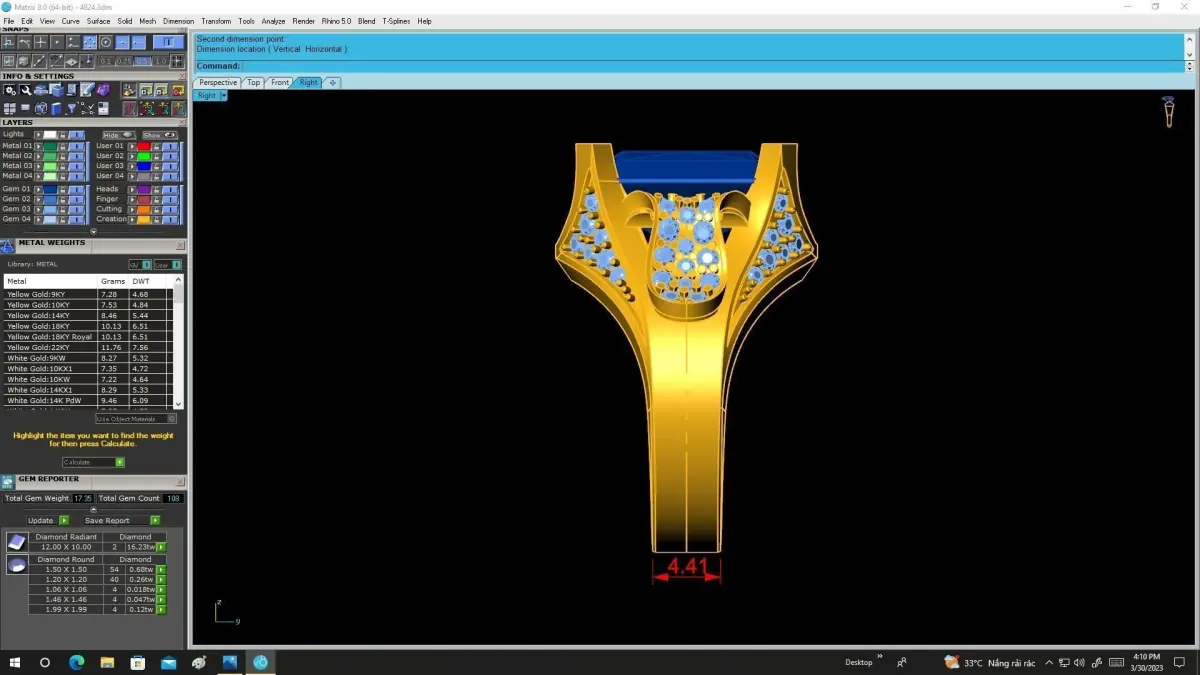Open the Surface menu
The image size is (1200, 675).
[x=98, y=21]
